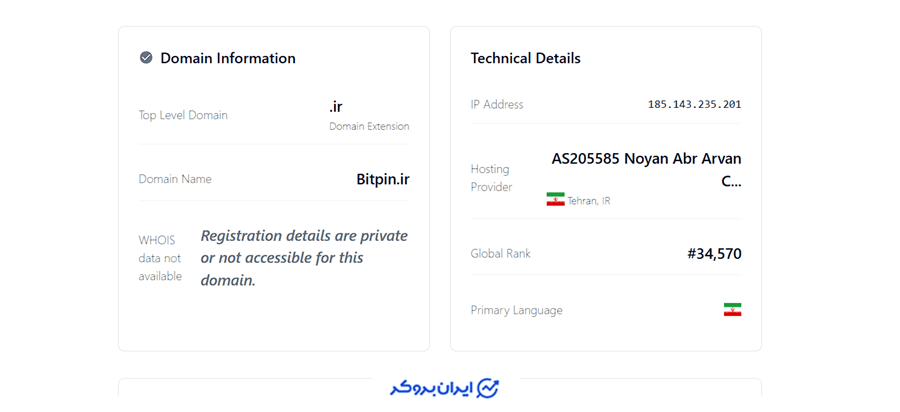Image resolution: width=900 pixels, height=412 pixels.
Task: Click the Primary Language label
Action: point(516,310)
